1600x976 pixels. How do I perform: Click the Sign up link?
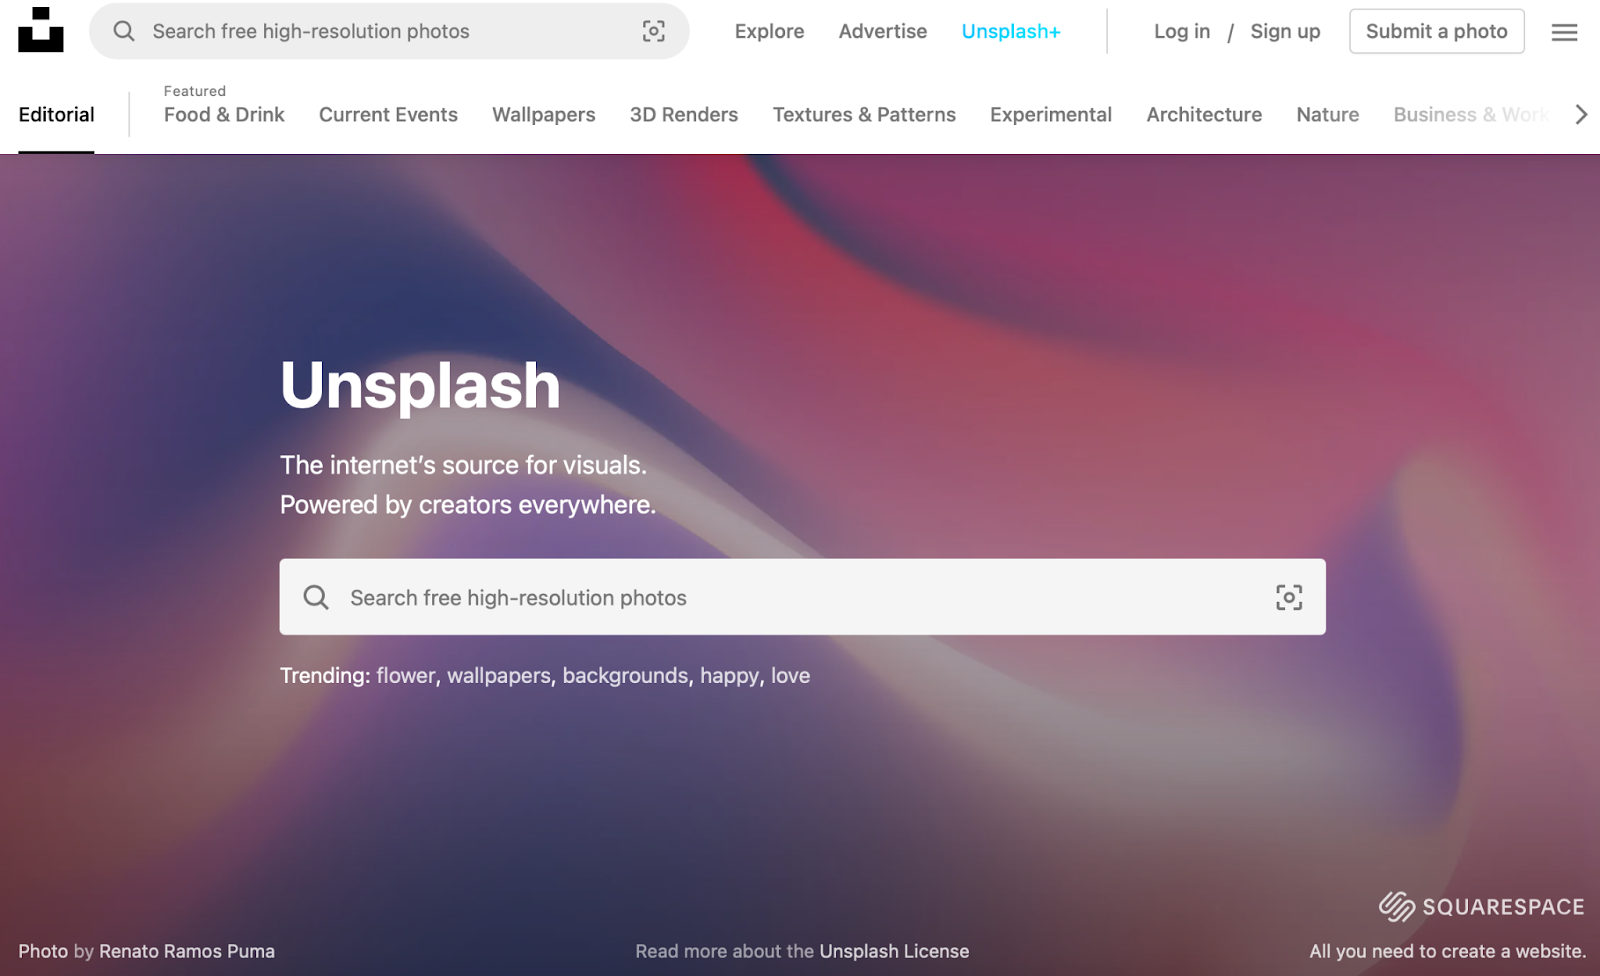pos(1285,32)
